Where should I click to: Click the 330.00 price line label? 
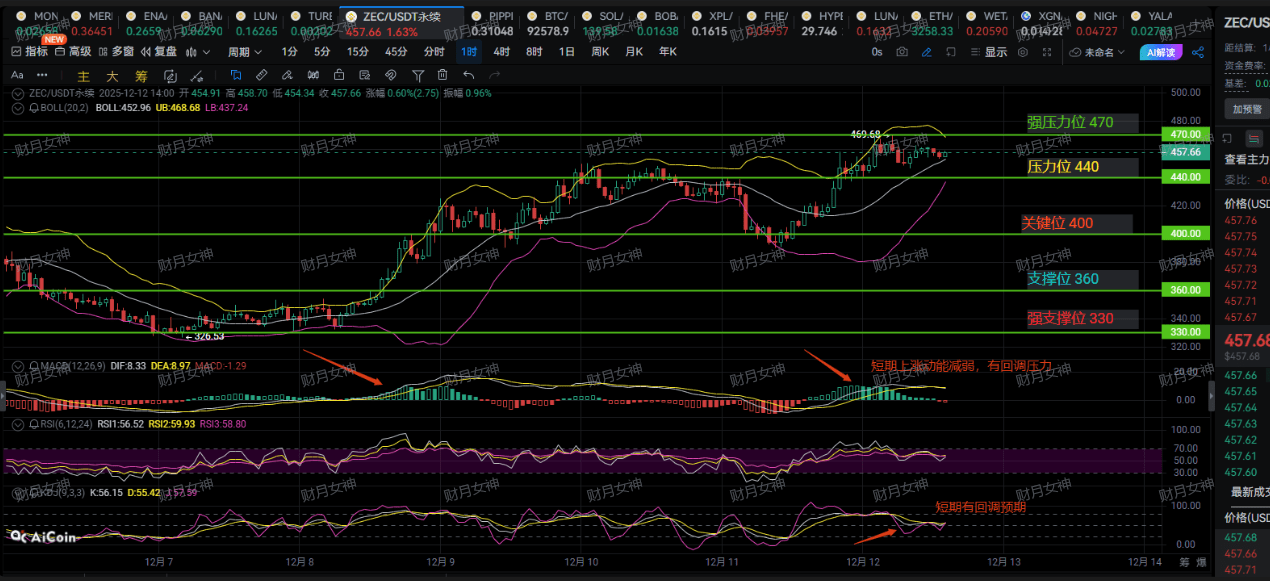point(1185,332)
